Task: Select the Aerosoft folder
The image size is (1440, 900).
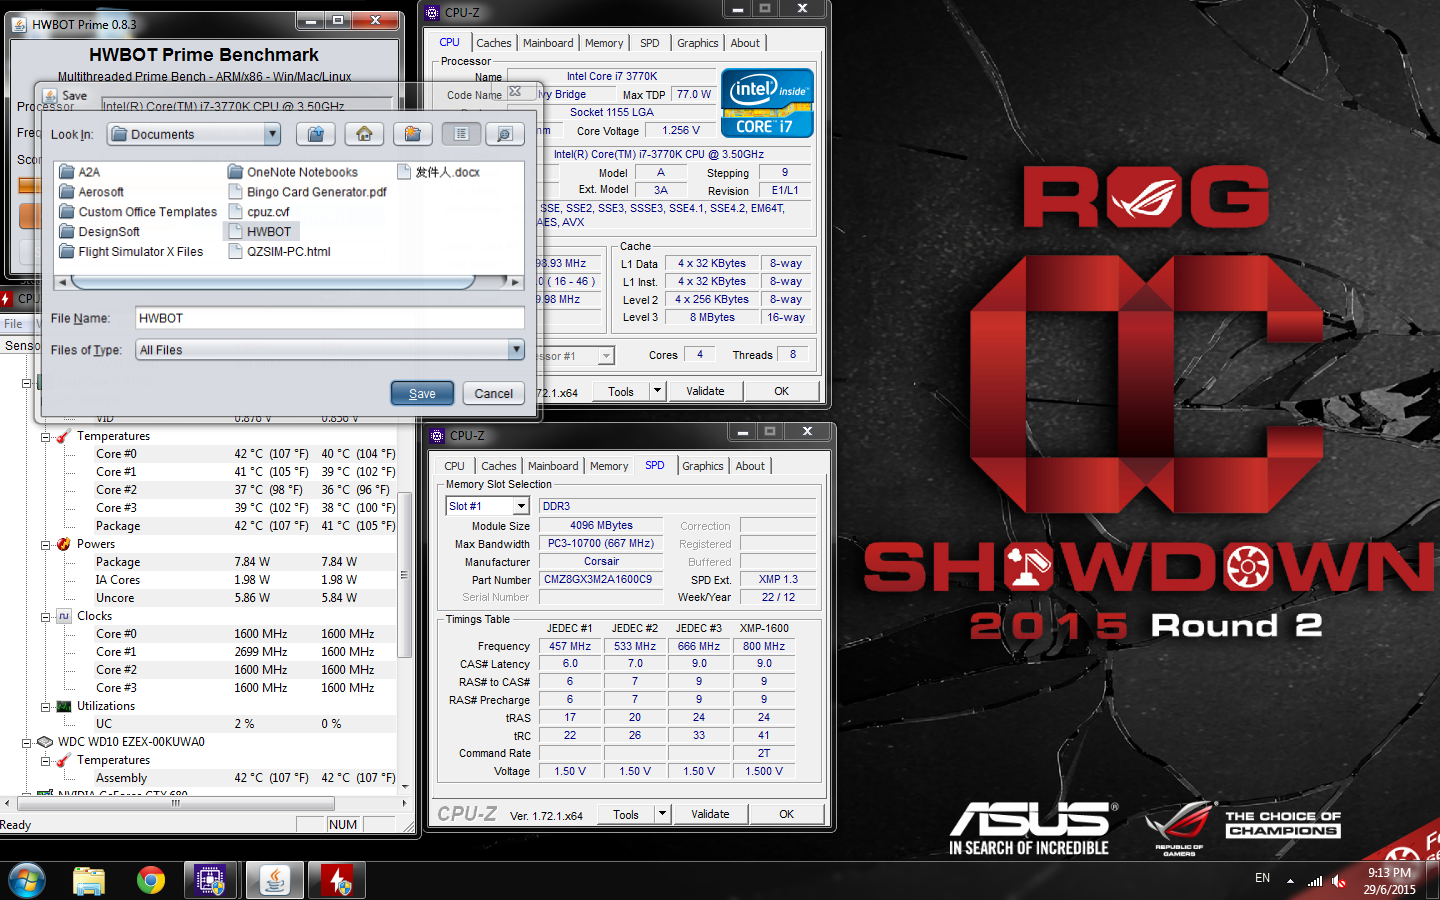Action: coord(91,192)
